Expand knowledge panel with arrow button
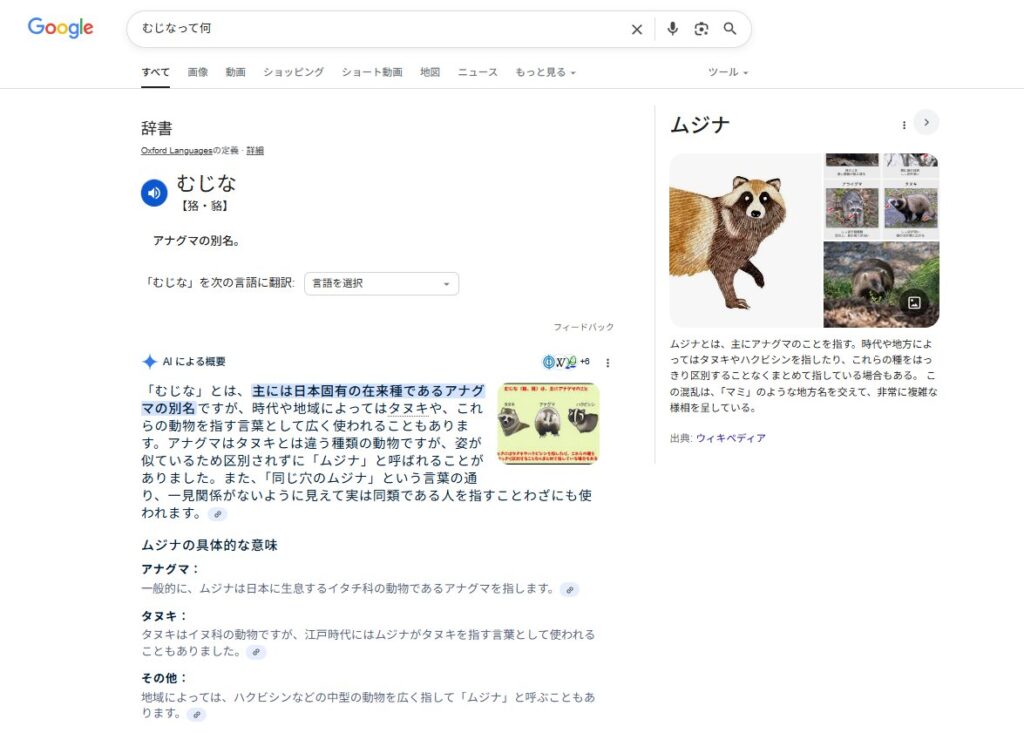This screenshot has width=1024, height=733. 926,123
